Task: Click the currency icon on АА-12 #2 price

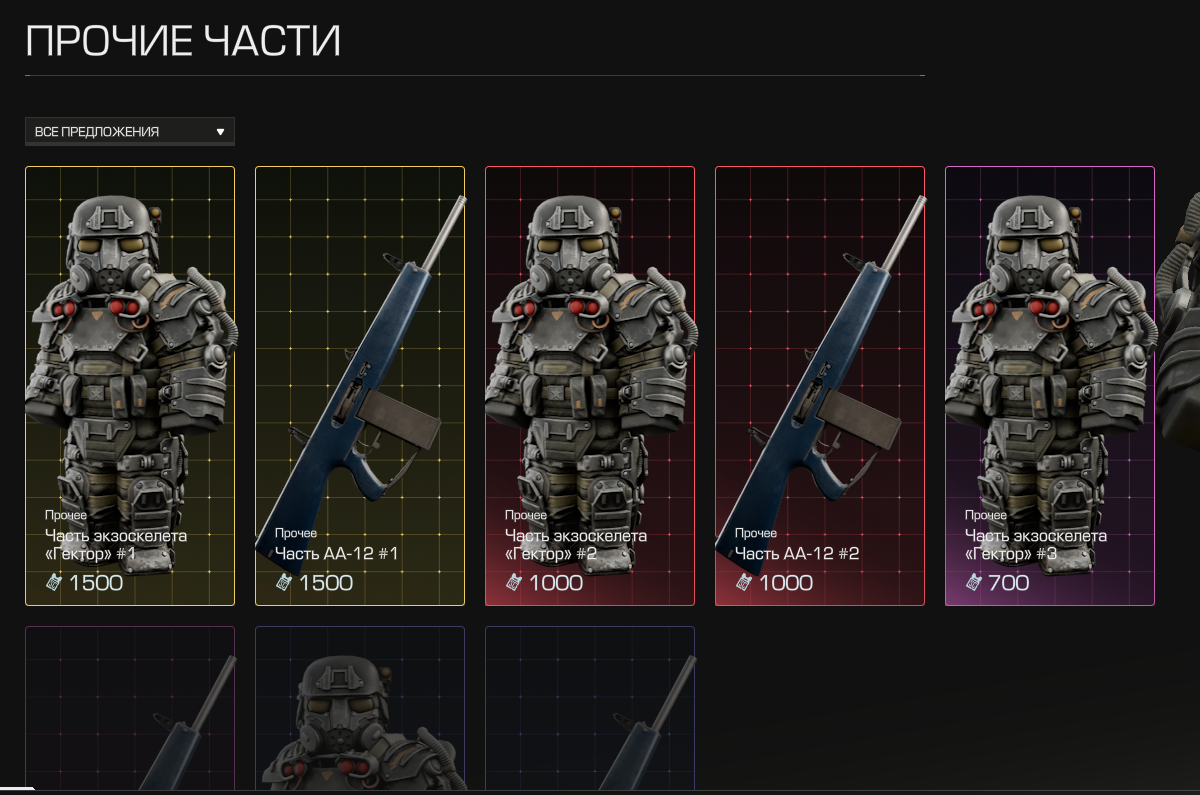Action: pyautogui.click(x=743, y=582)
